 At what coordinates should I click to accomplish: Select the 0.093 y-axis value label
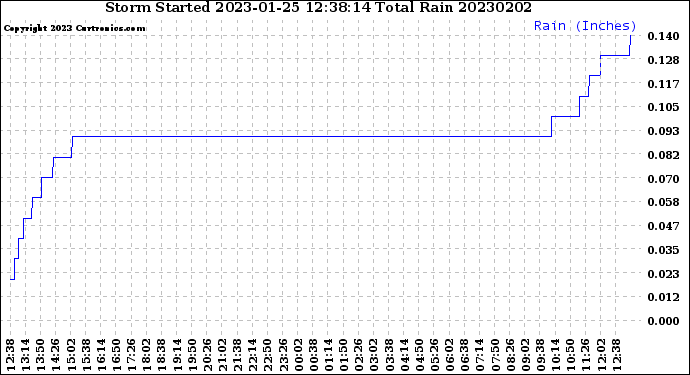tap(663, 131)
